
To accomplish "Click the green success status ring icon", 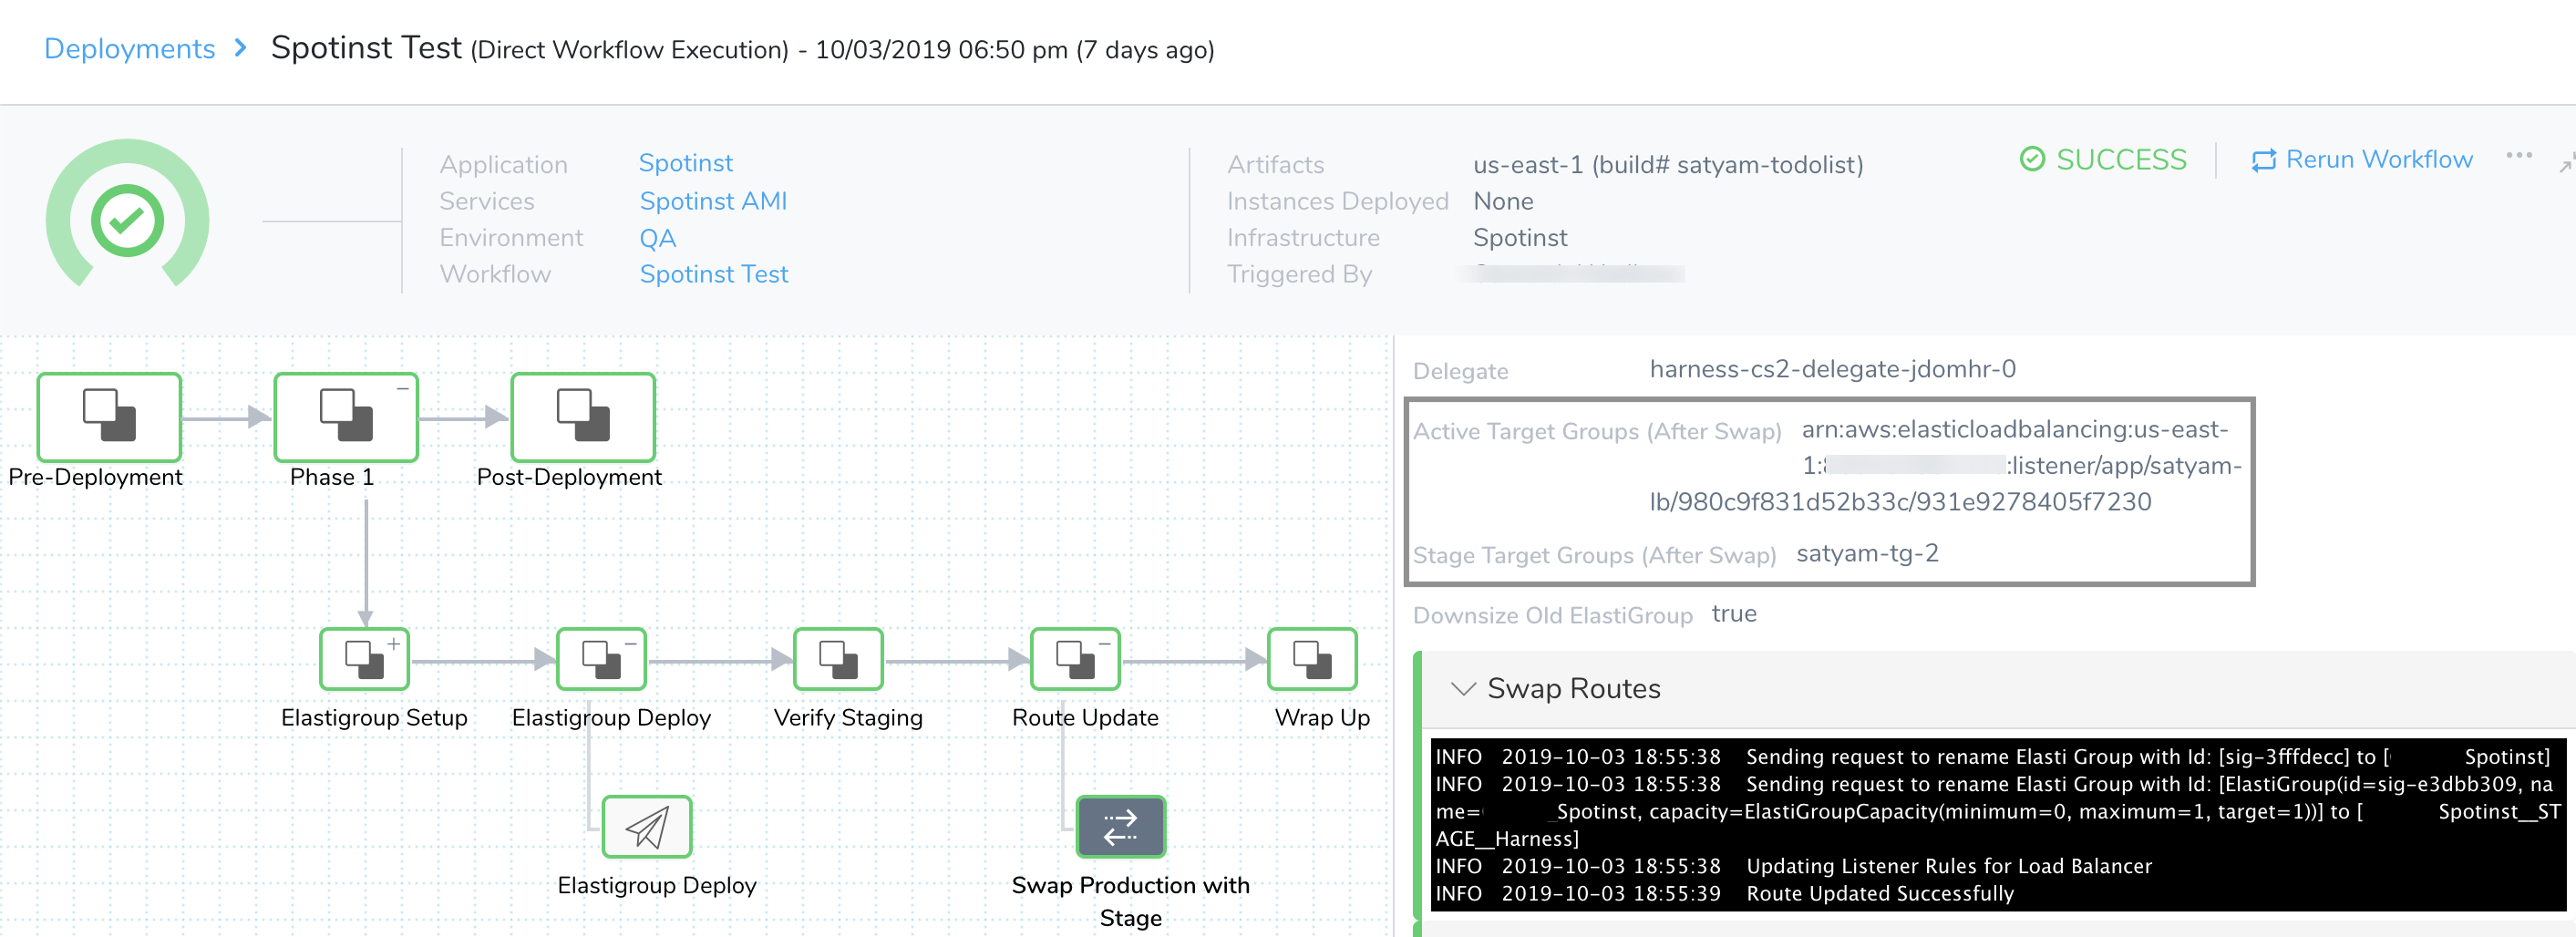I will [x=127, y=216].
